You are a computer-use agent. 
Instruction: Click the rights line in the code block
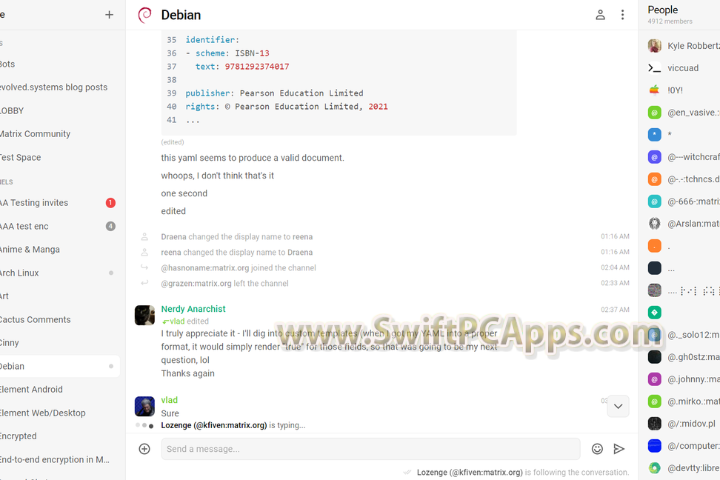point(287,107)
